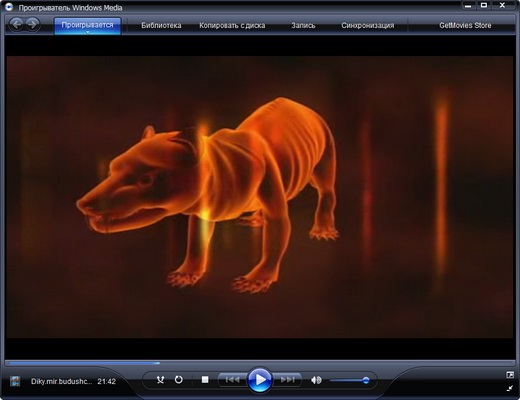Go back with the Back arrow

coord(16,24)
